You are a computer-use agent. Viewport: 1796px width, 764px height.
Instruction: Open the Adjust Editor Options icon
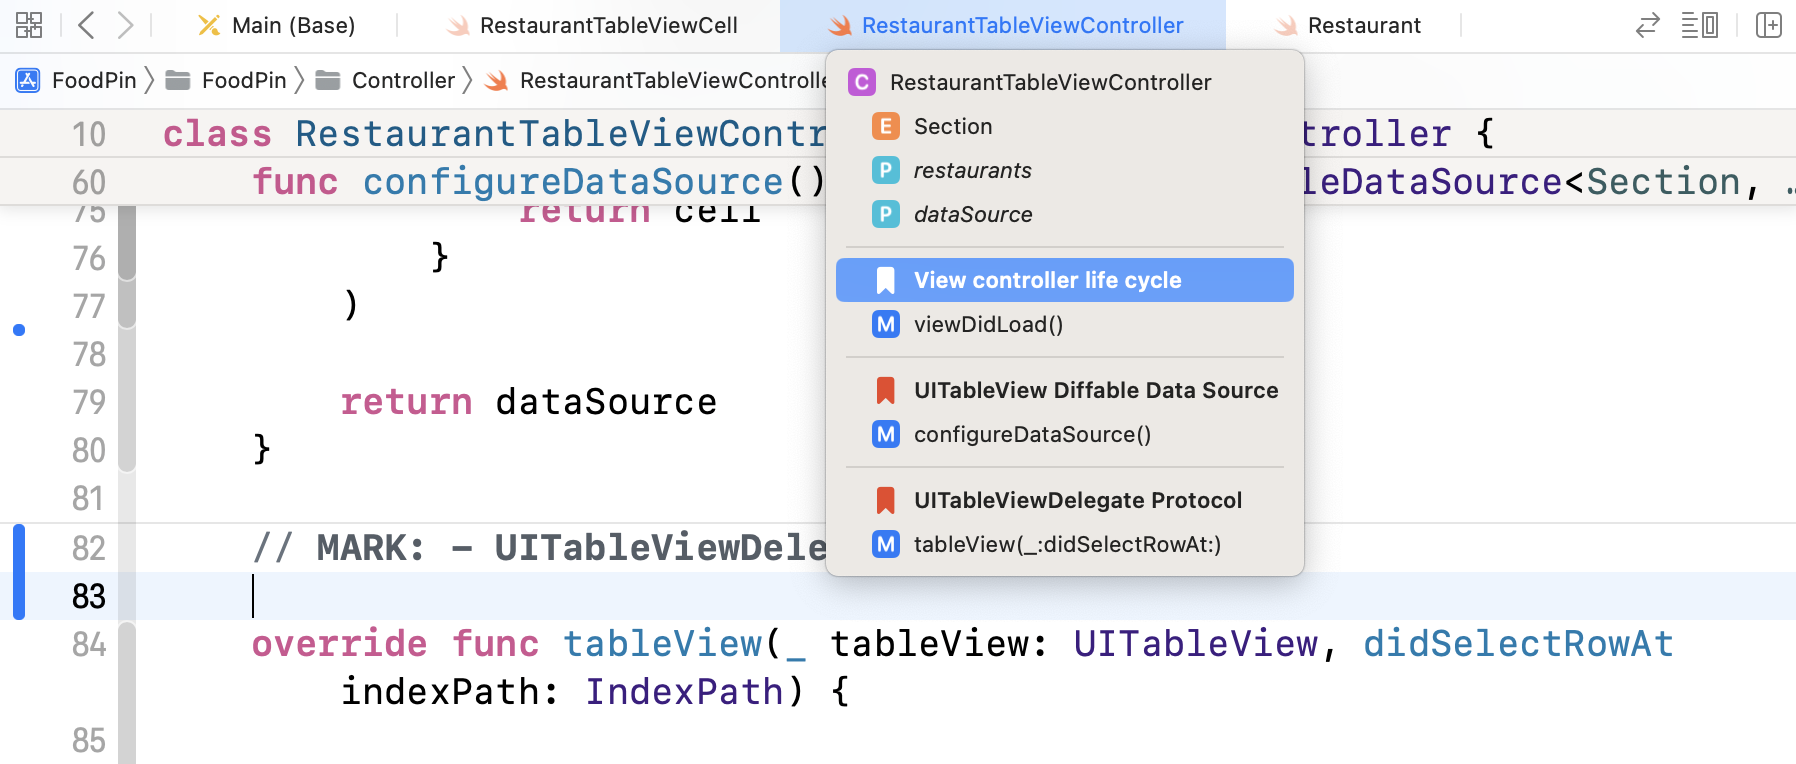click(x=1700, y=25)
